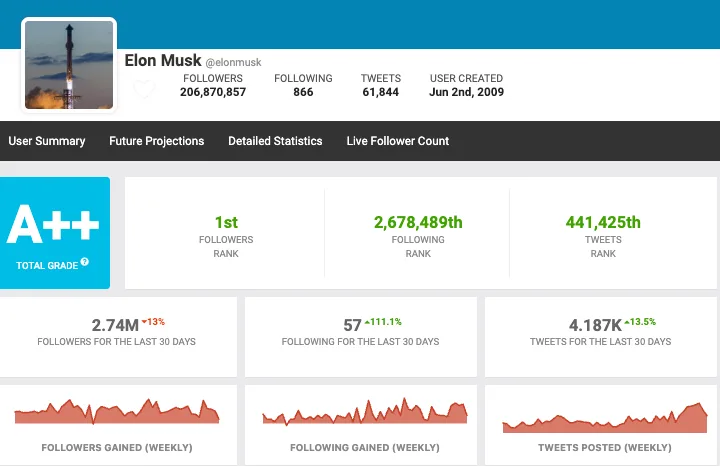Click TWEETS FOR THE LAST 30 DAYS label
Image resolution: width=720 pixels, height=466 pixels.
point(601,342)
